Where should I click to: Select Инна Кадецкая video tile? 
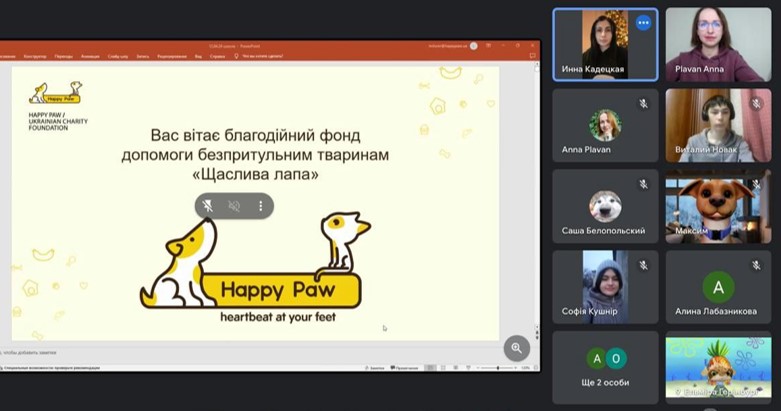(x=605, y=45)
